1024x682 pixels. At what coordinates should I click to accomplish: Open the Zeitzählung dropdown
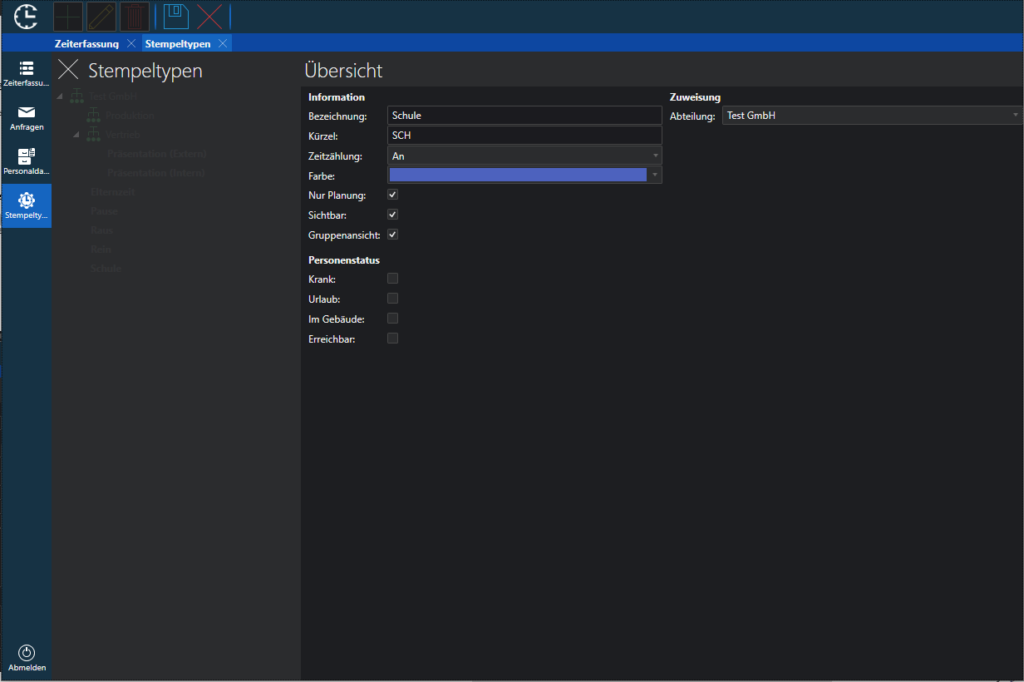(x=524, y=155)
